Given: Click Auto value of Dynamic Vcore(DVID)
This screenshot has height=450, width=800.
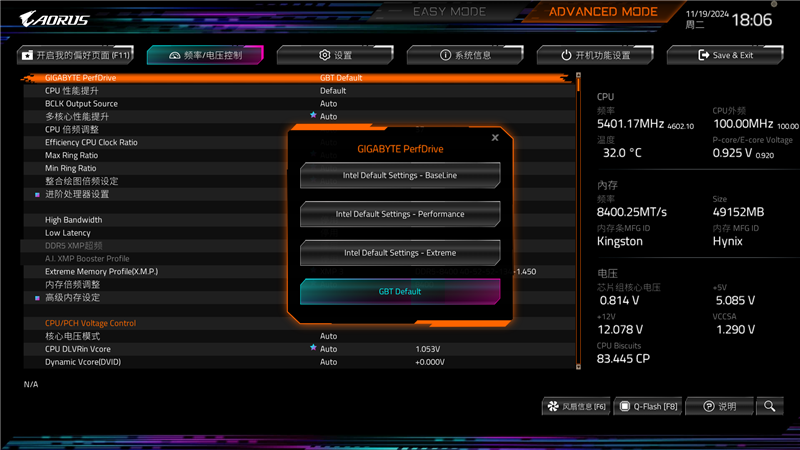Looking at the screenshot, I should tap(329, 362).
